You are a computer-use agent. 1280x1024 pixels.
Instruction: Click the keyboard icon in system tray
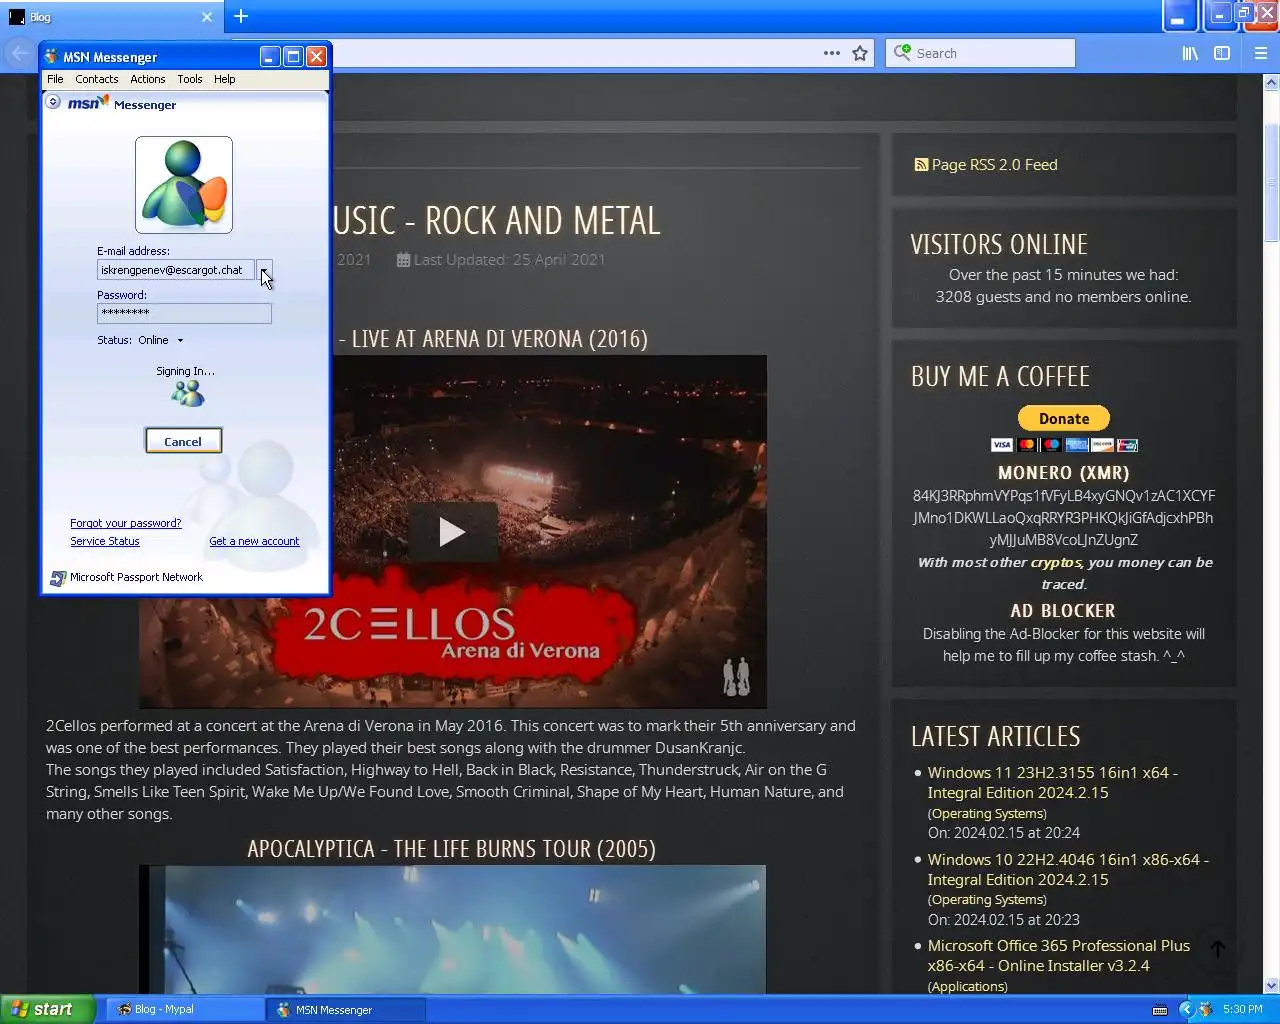(x=1160, y=1010)
